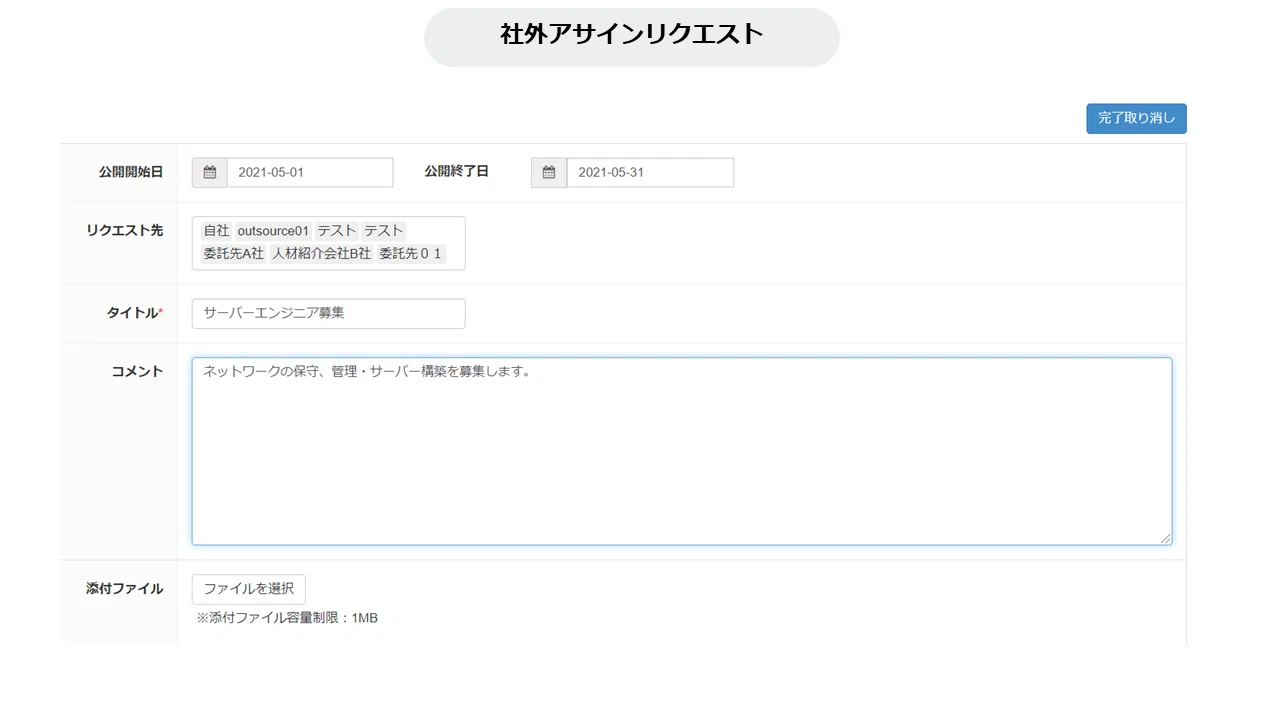This screenshot has width=1280, height=720.
Task: Open calendar icon for 公開開始日
Action: (x=210, y=172)
